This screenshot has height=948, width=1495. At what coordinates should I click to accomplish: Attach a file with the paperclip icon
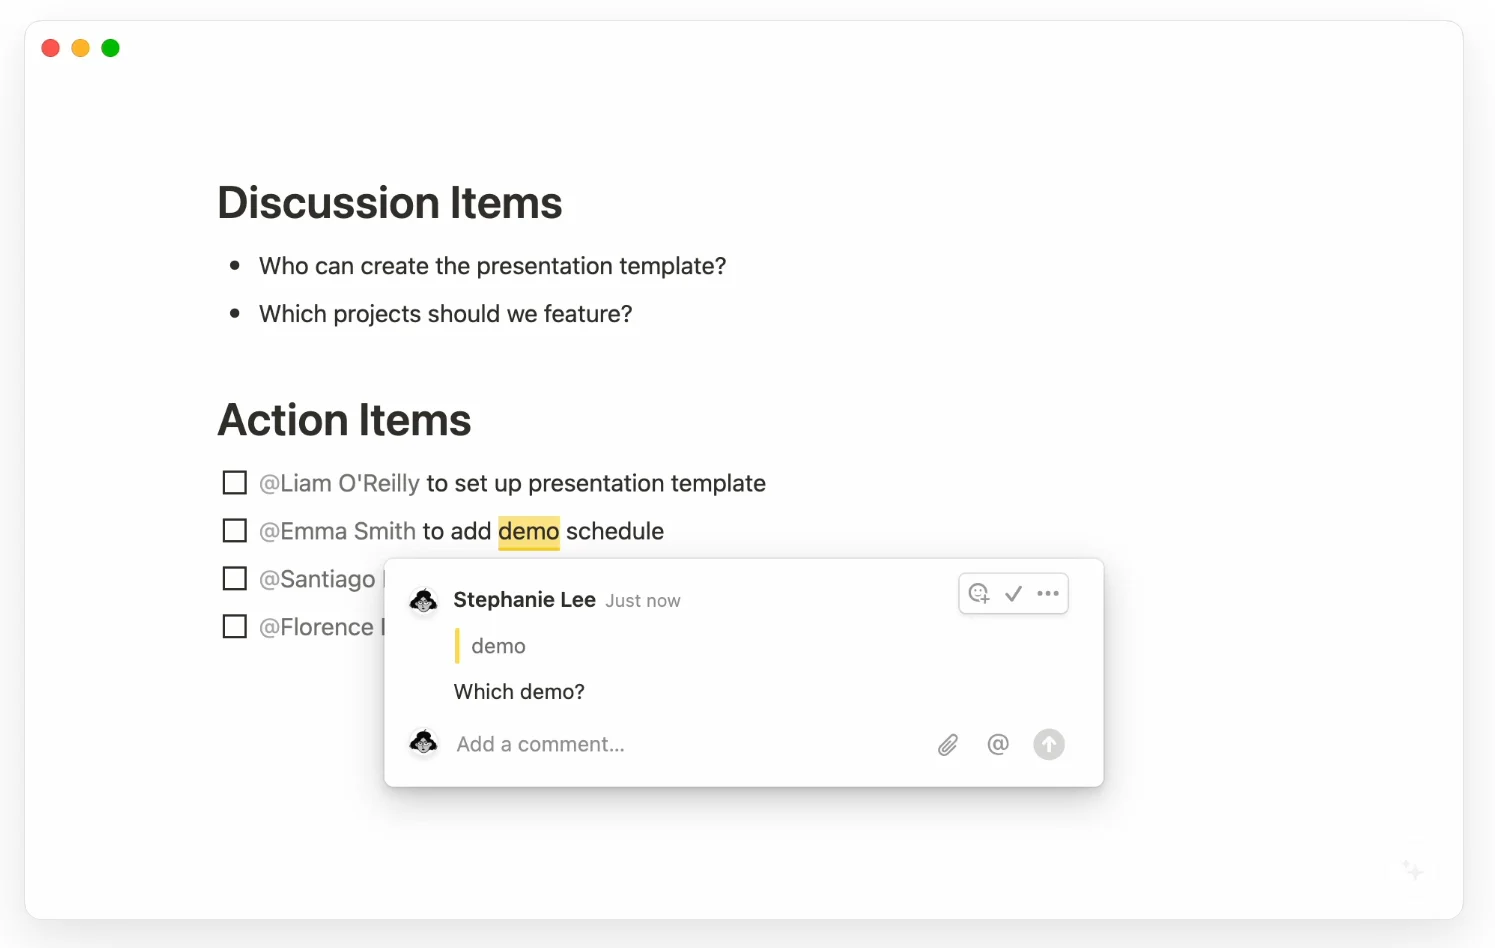948,745
